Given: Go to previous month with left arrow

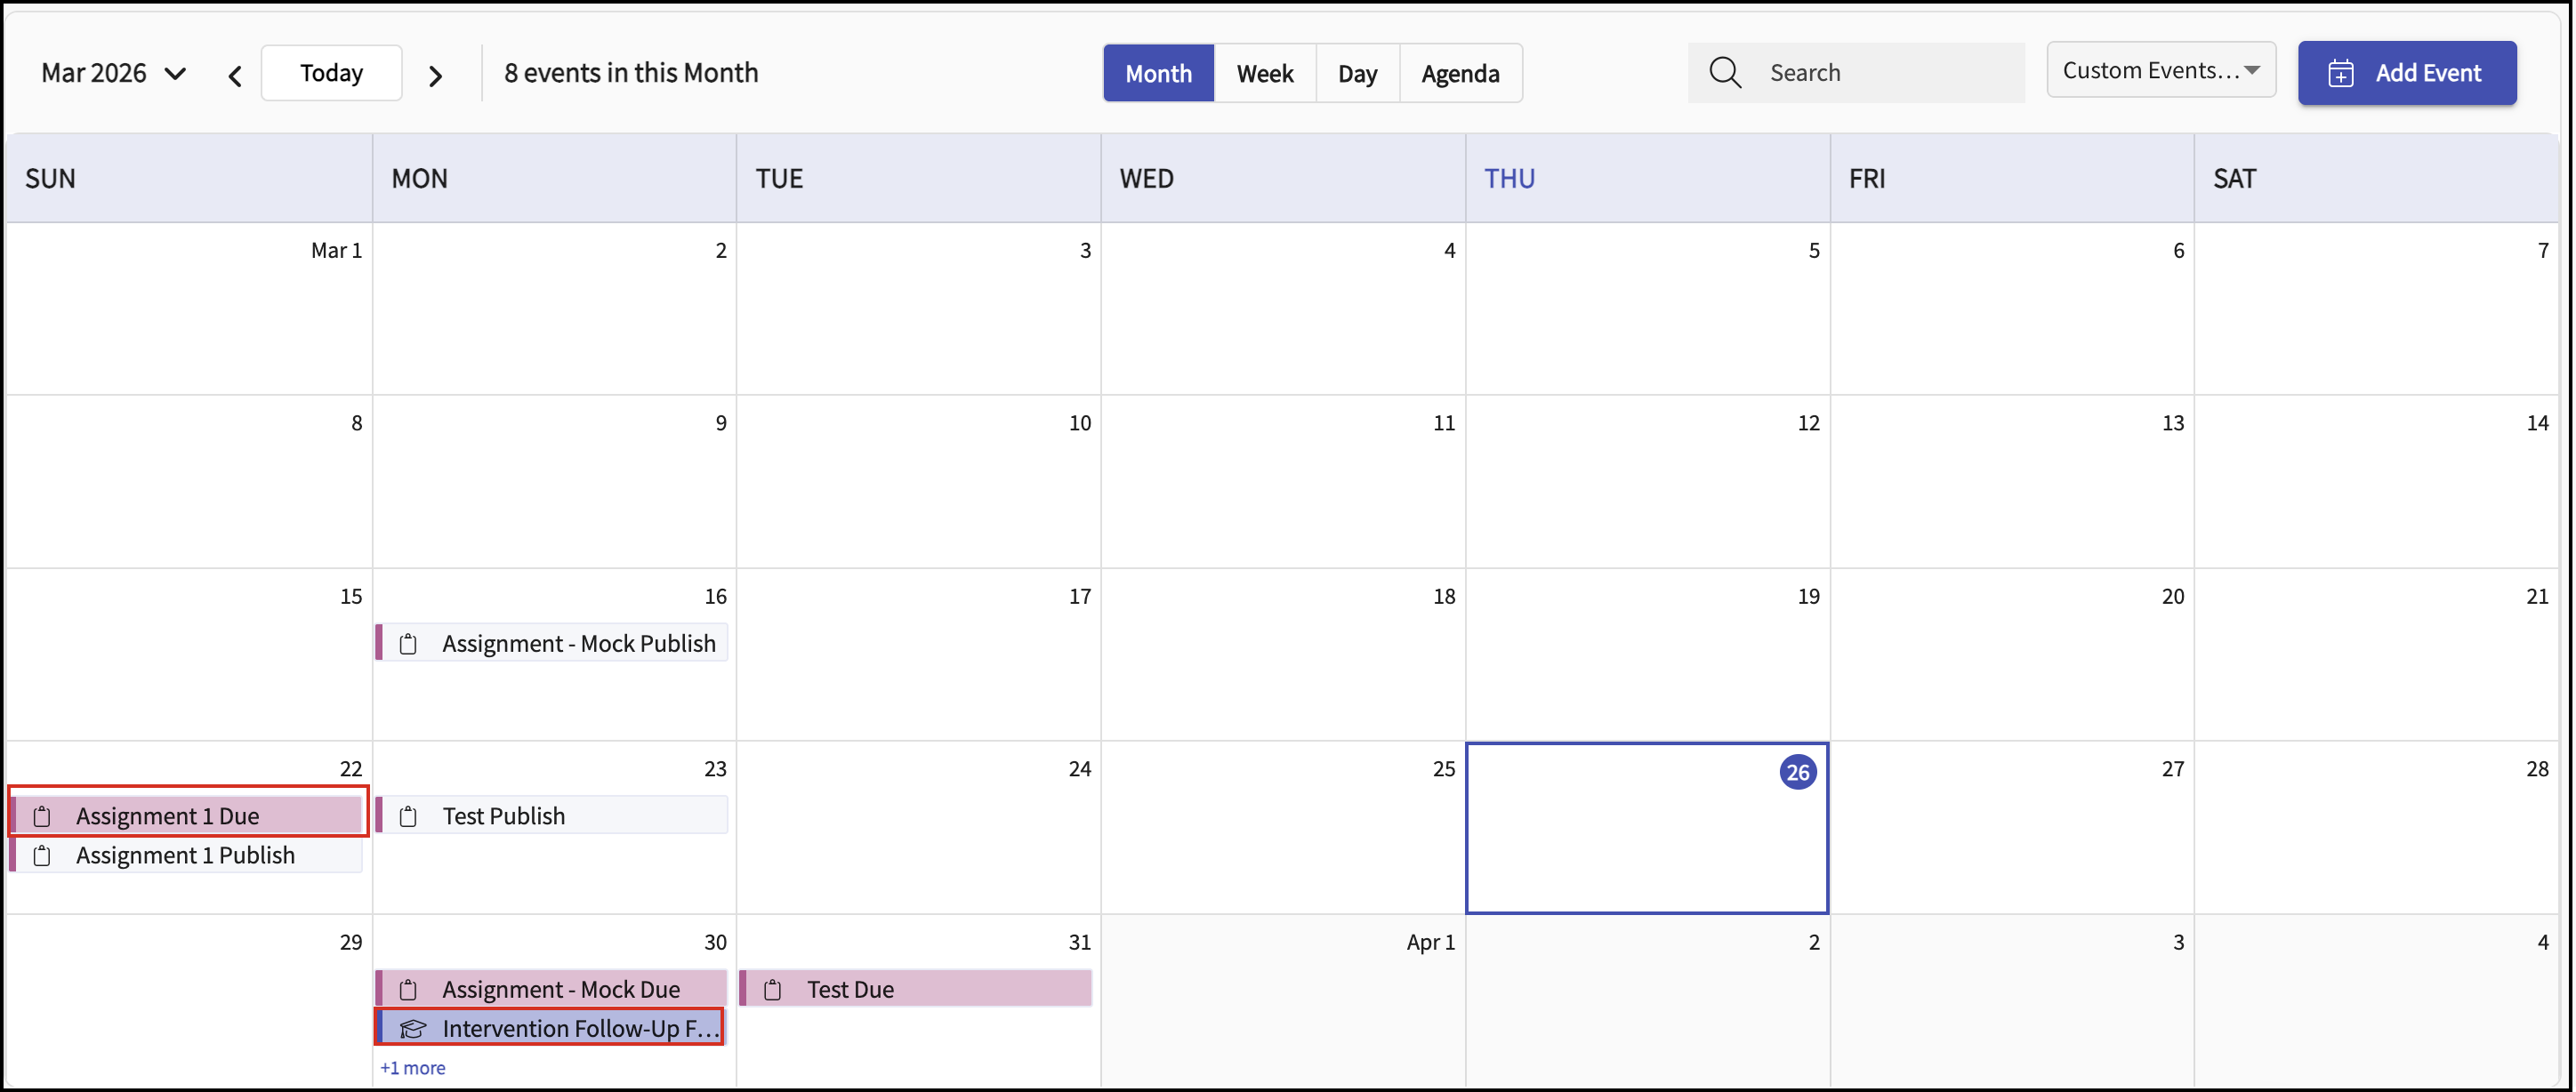Looking at the screenshot, I should click(x=235, y=75).
